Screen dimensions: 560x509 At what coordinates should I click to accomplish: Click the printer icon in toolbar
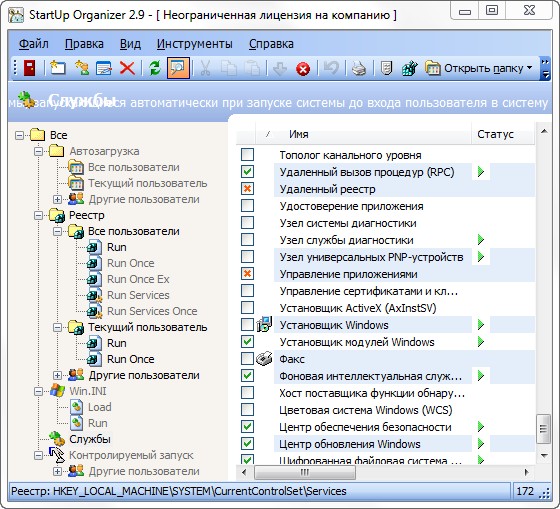tap(359, 68)
